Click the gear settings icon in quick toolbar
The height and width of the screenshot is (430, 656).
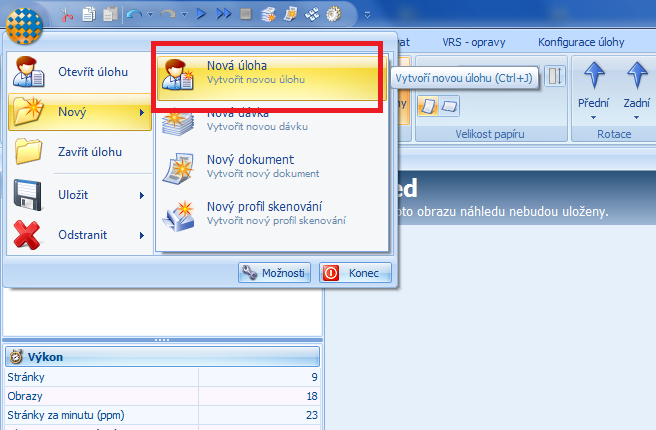[x=333, y=15]
